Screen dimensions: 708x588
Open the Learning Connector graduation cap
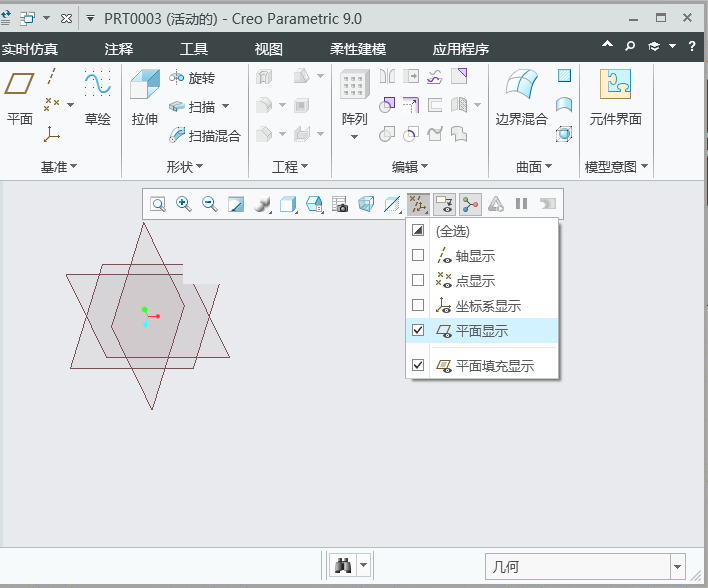654,46
